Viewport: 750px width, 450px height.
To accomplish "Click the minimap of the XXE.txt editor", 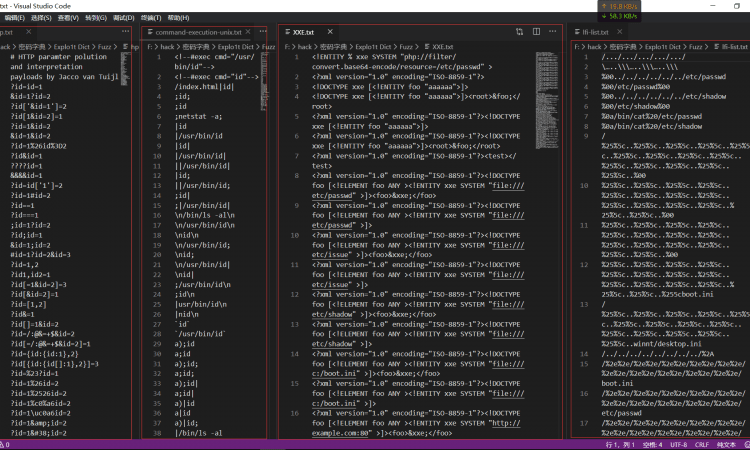I will click(547, 100).
